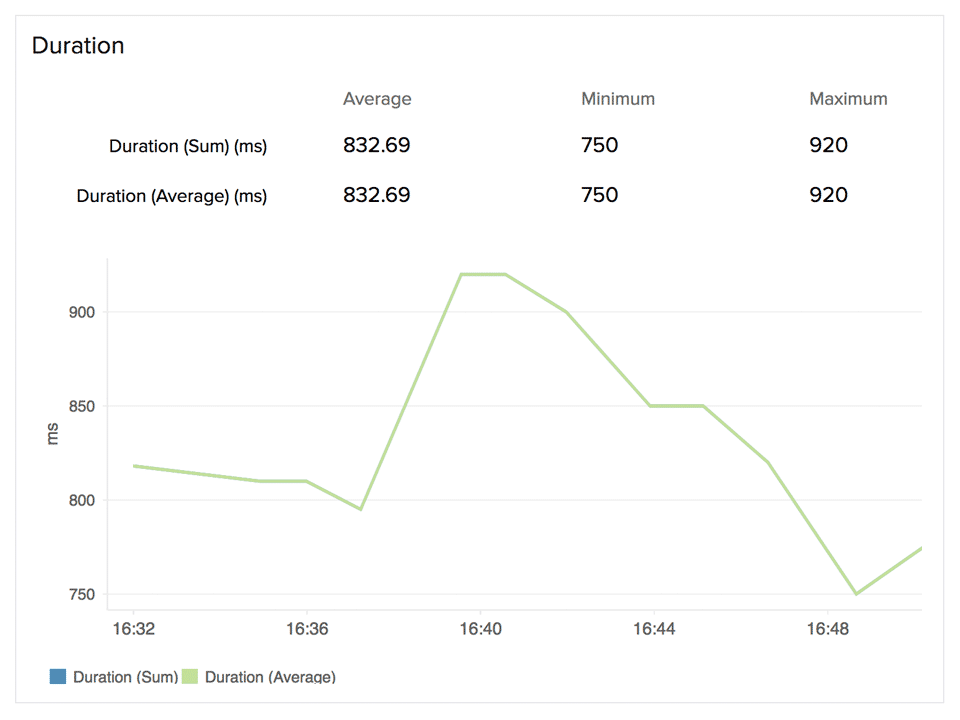Toggle the Duration (Average) series legend label
The image size is (960, 720).
270,677
